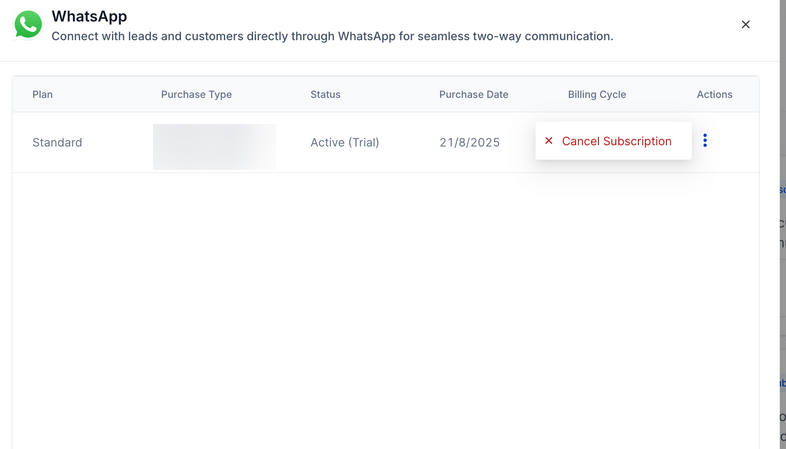Select the Standard plan cell
The width and height of the screenshot is (786, 449).
pos(57,143)
